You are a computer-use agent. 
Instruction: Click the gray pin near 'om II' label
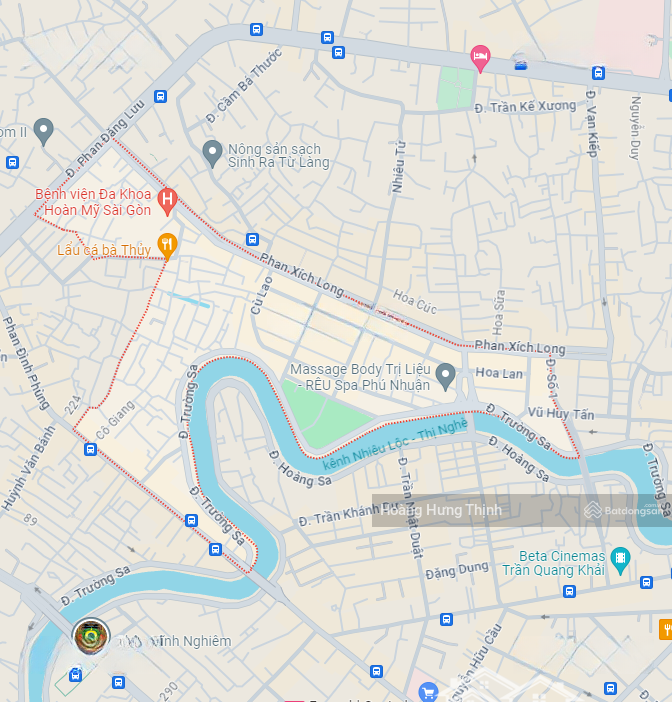43,131
